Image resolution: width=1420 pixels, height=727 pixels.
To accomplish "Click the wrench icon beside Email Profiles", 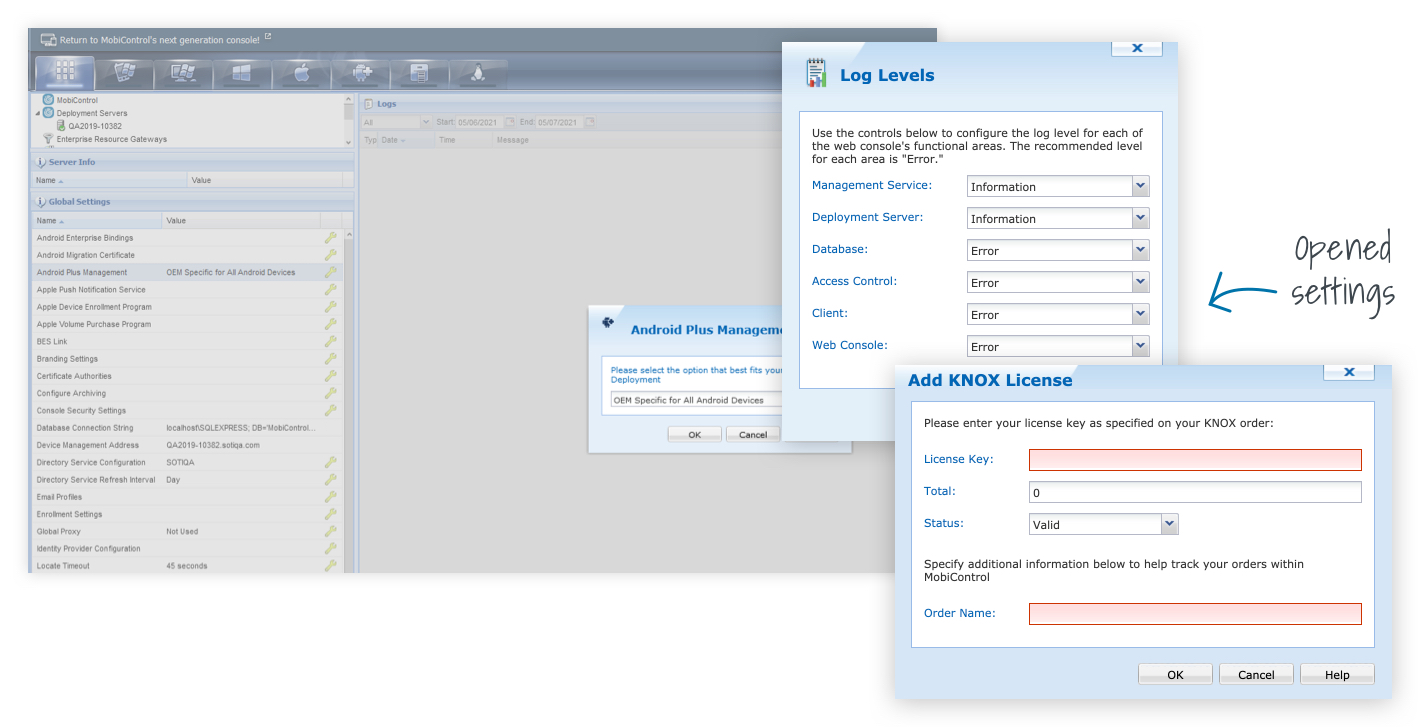I will (x=331, y=497).
